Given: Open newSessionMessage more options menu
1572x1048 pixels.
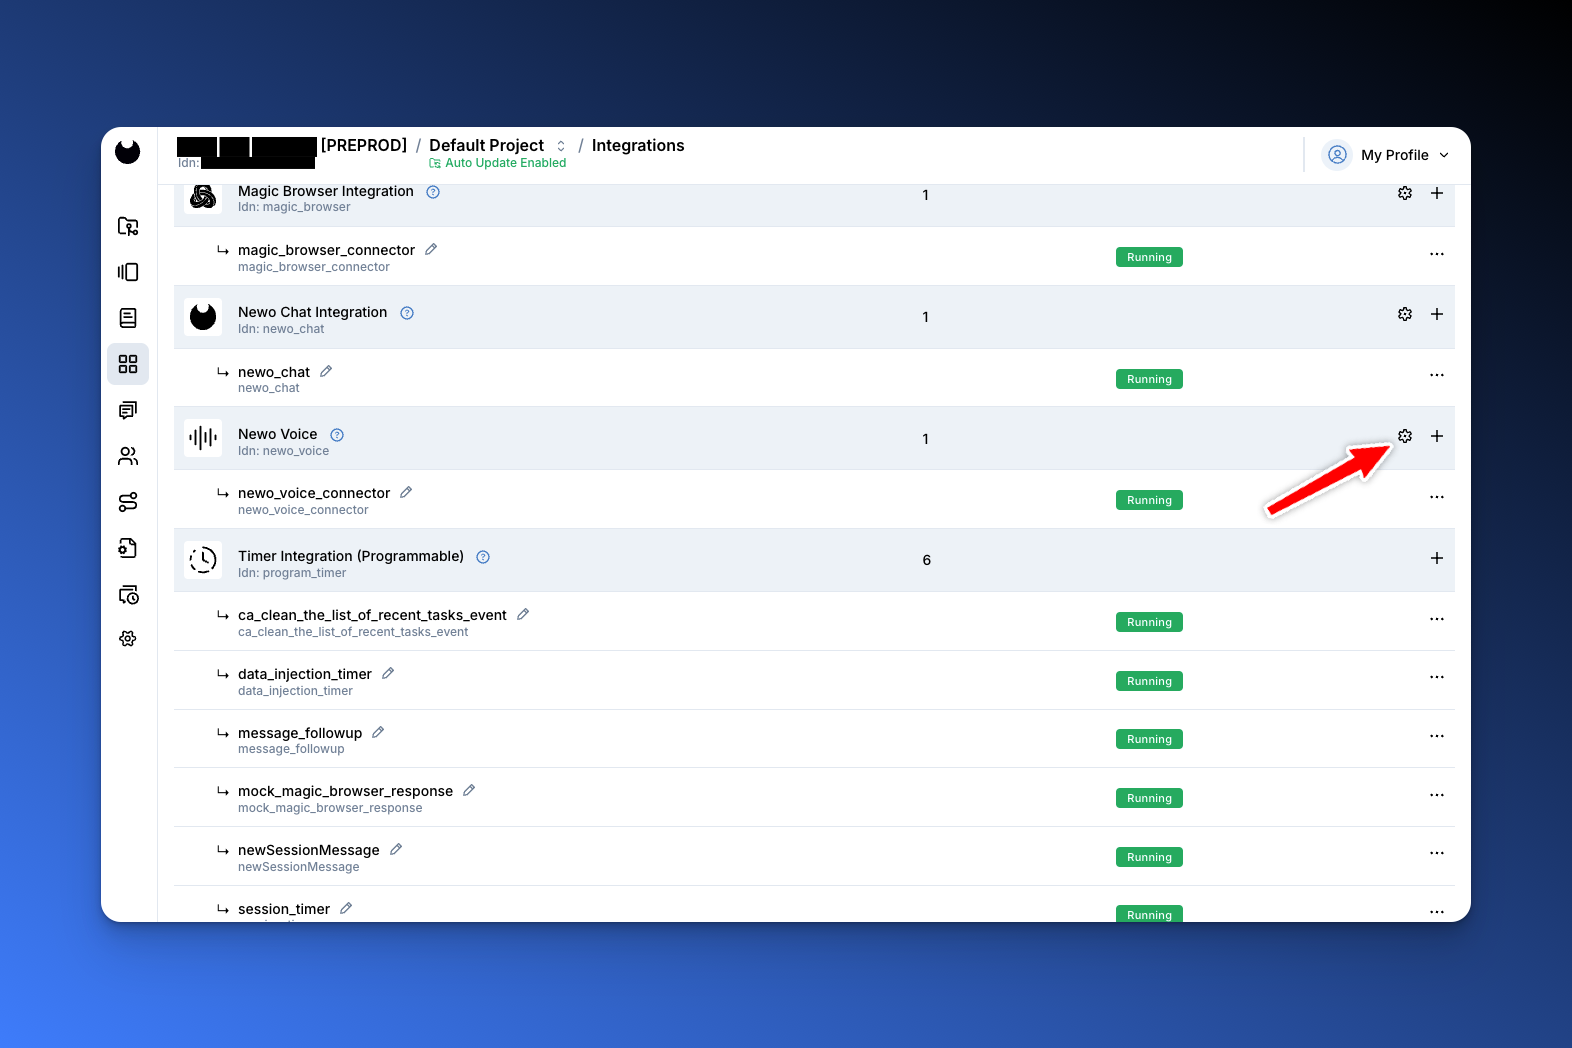Looking at the screenshot, I should [1437, 853].
